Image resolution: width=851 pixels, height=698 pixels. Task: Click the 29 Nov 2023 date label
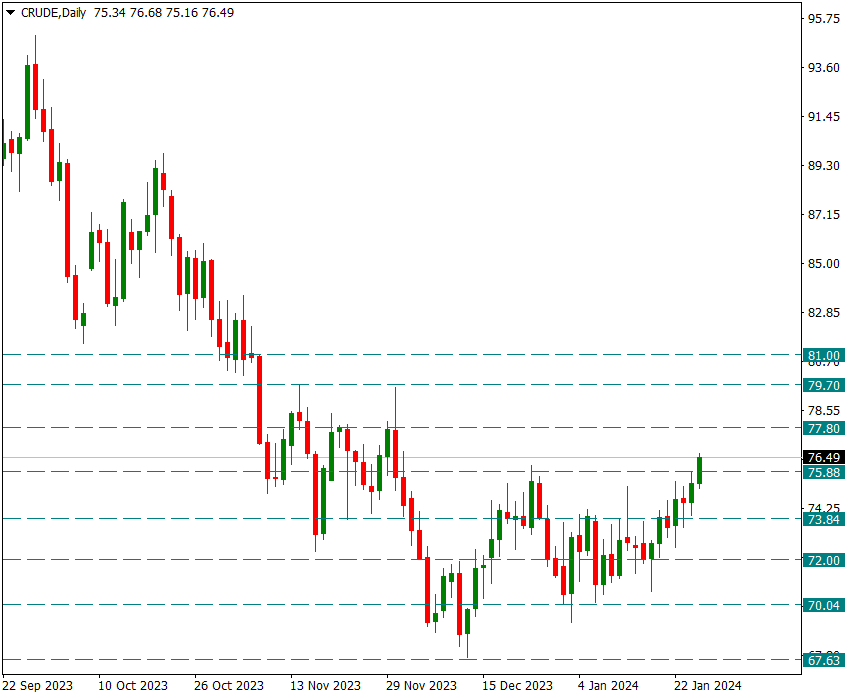click(421, 686)
